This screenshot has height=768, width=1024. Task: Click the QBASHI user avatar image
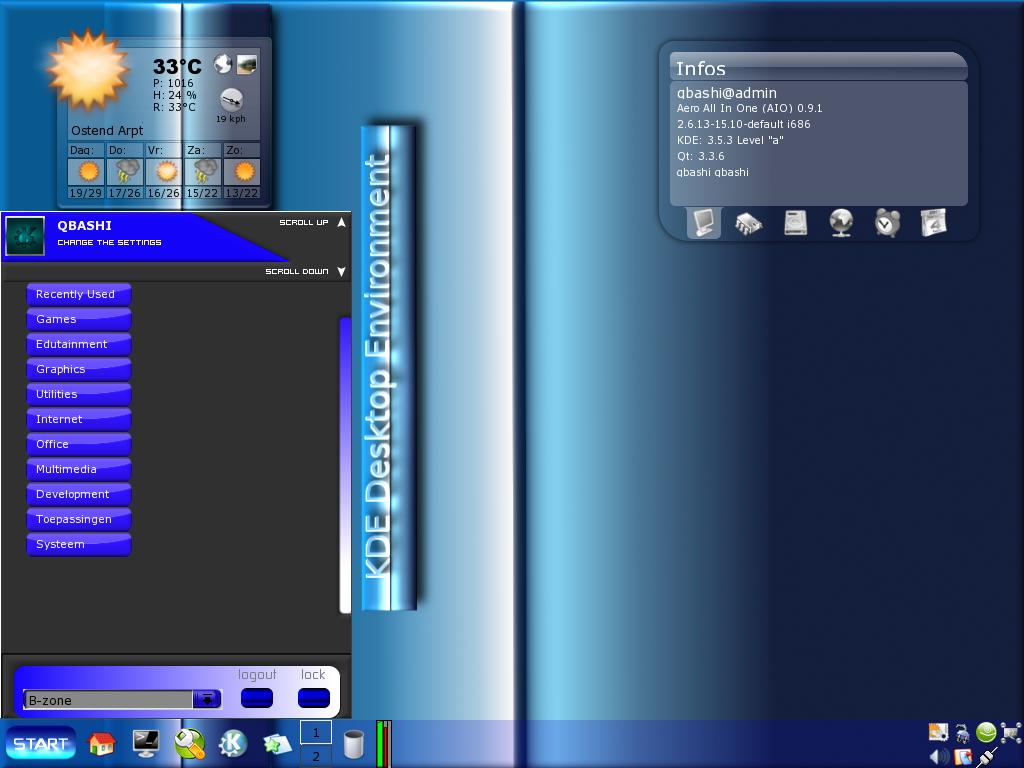click(25, 235)
